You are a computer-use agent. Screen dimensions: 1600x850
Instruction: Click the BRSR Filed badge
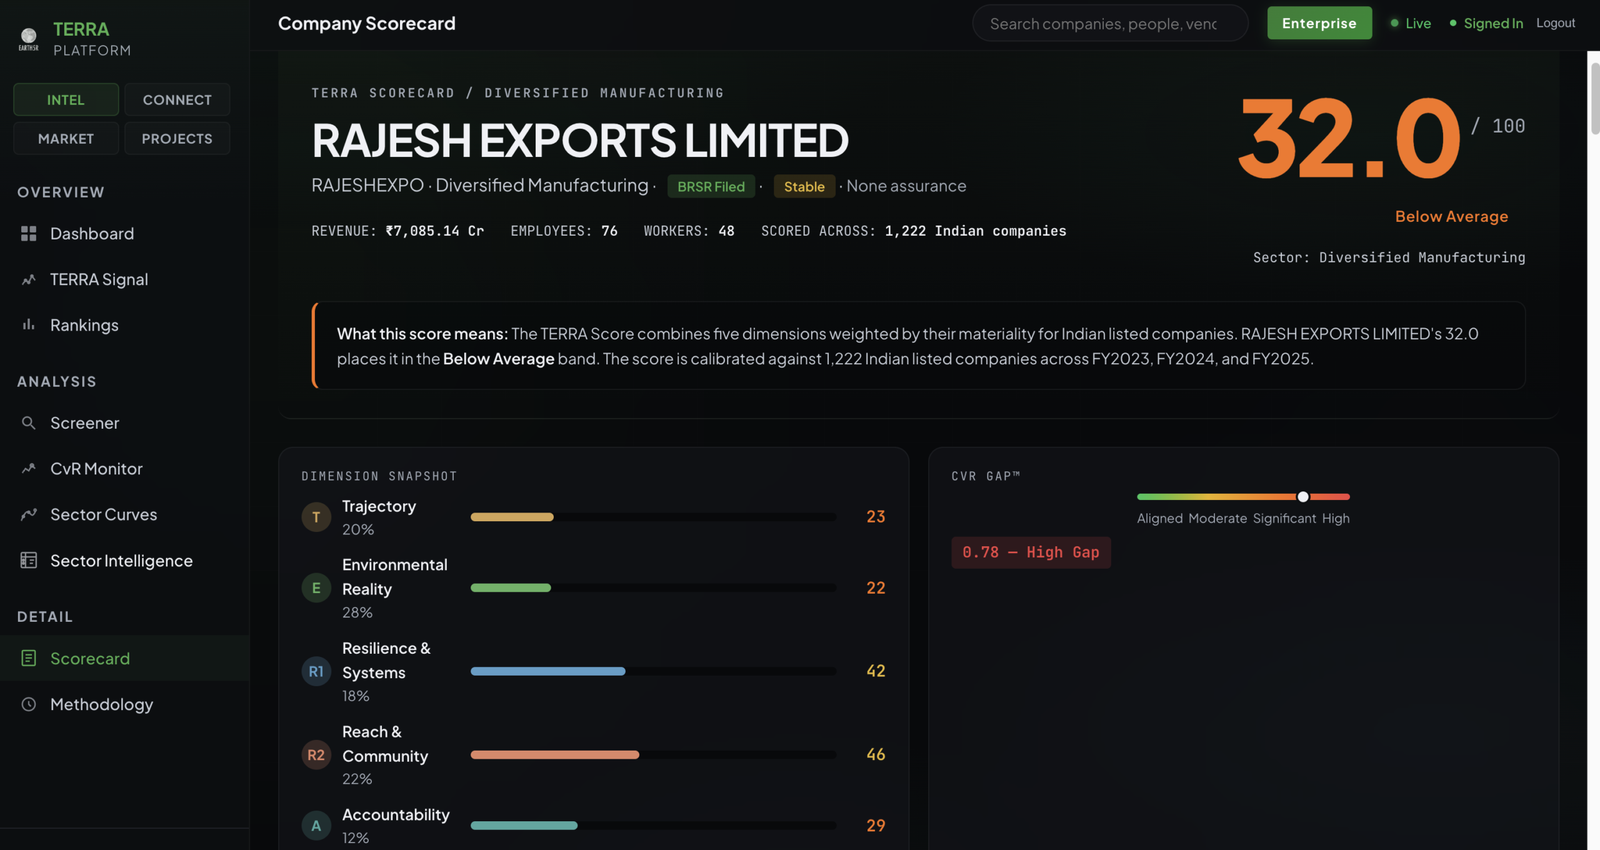click(x=711, y=186)
